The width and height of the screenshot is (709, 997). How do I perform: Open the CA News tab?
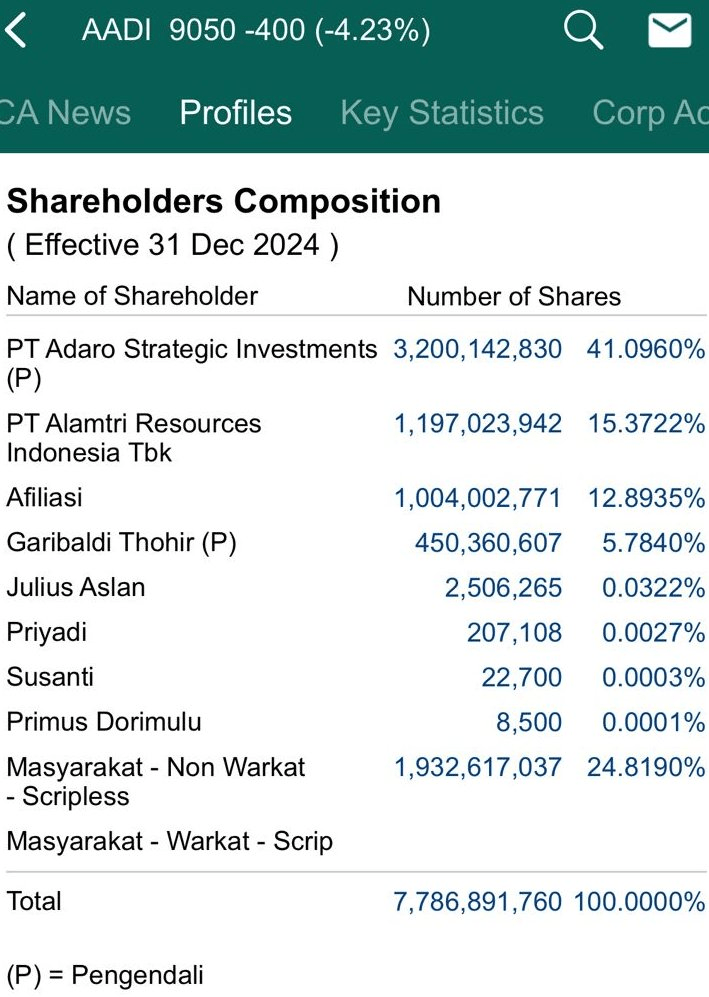click(x=66, y=112)
